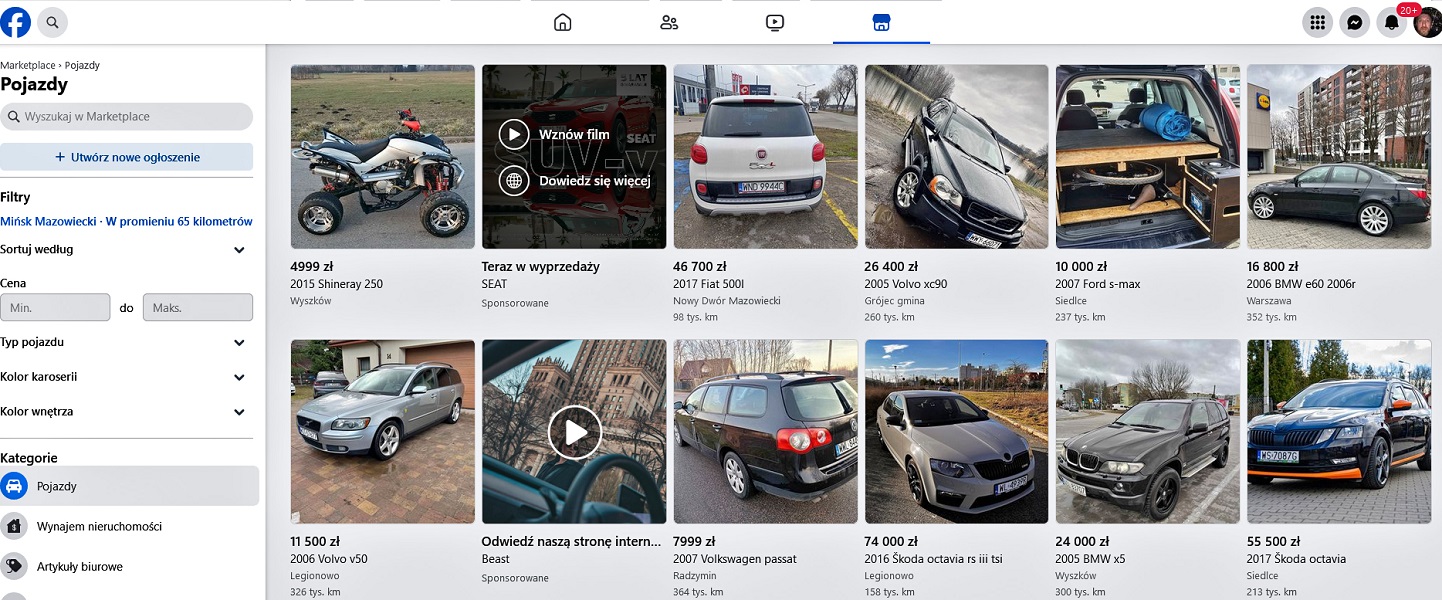Click the 2006 BMW e60 2006r title
Viewport: 1442px width, 600px height.
[x=1301, y=284]
